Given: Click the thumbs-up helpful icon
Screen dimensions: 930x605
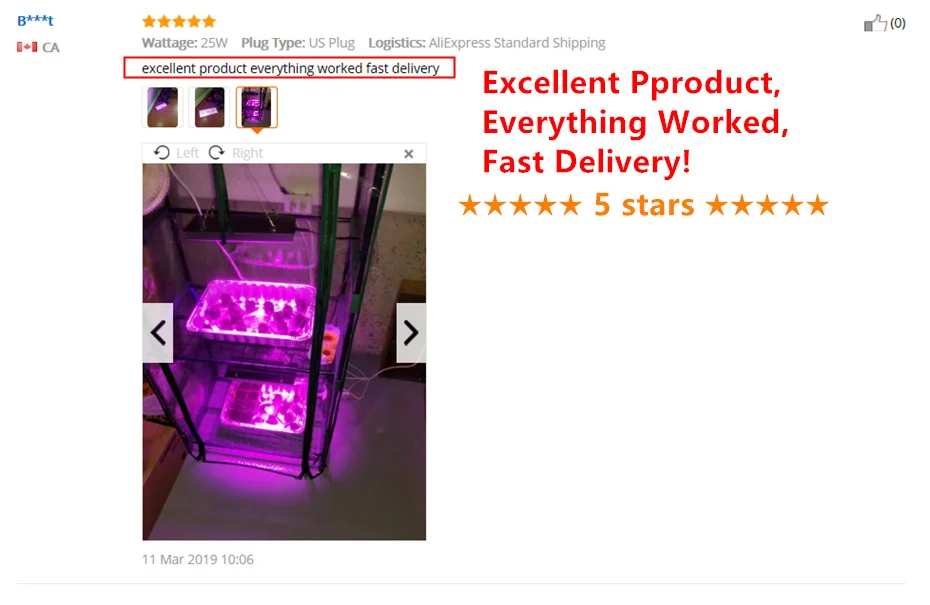Looking at the screenshot, I should [x=875, y=23].
